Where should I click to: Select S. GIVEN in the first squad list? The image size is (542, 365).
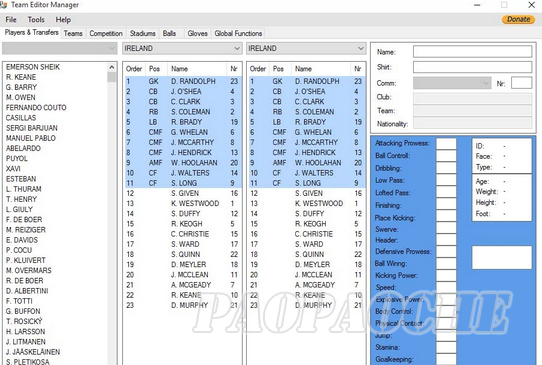pyautogui.click(x=182, y=193)
